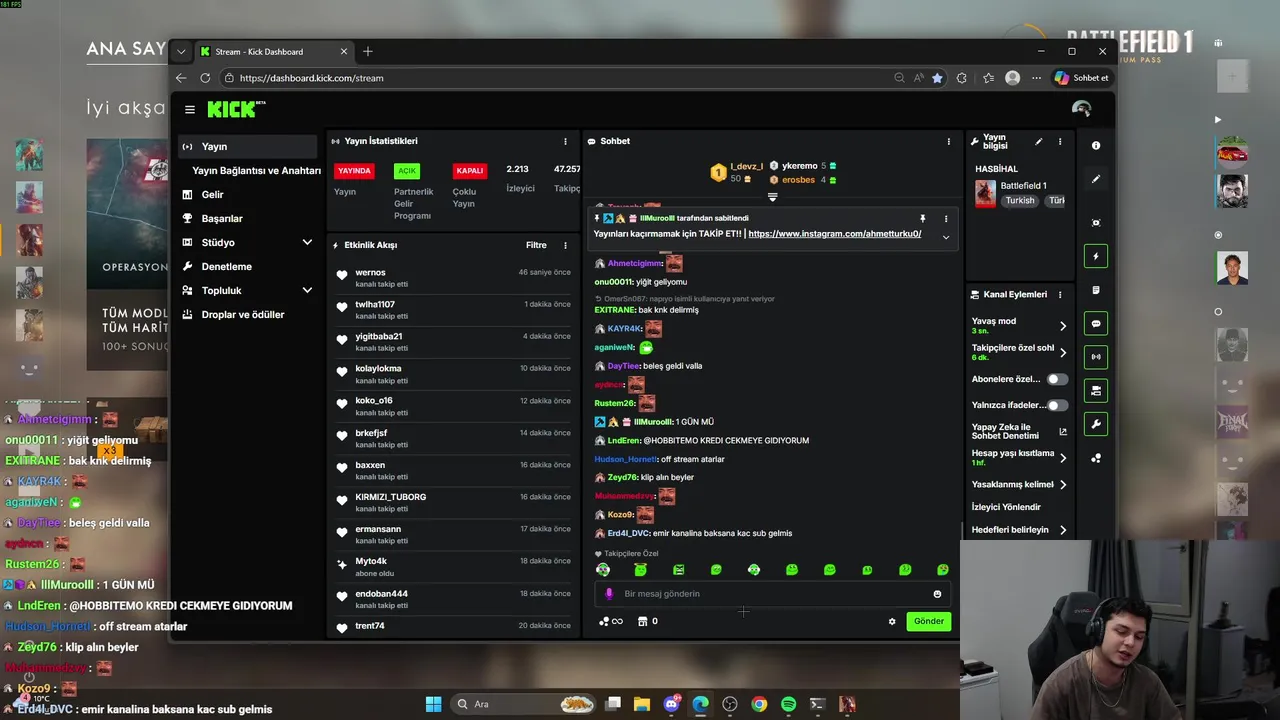Open a new browser tab
1280x720 pixels.
(368, 52)
